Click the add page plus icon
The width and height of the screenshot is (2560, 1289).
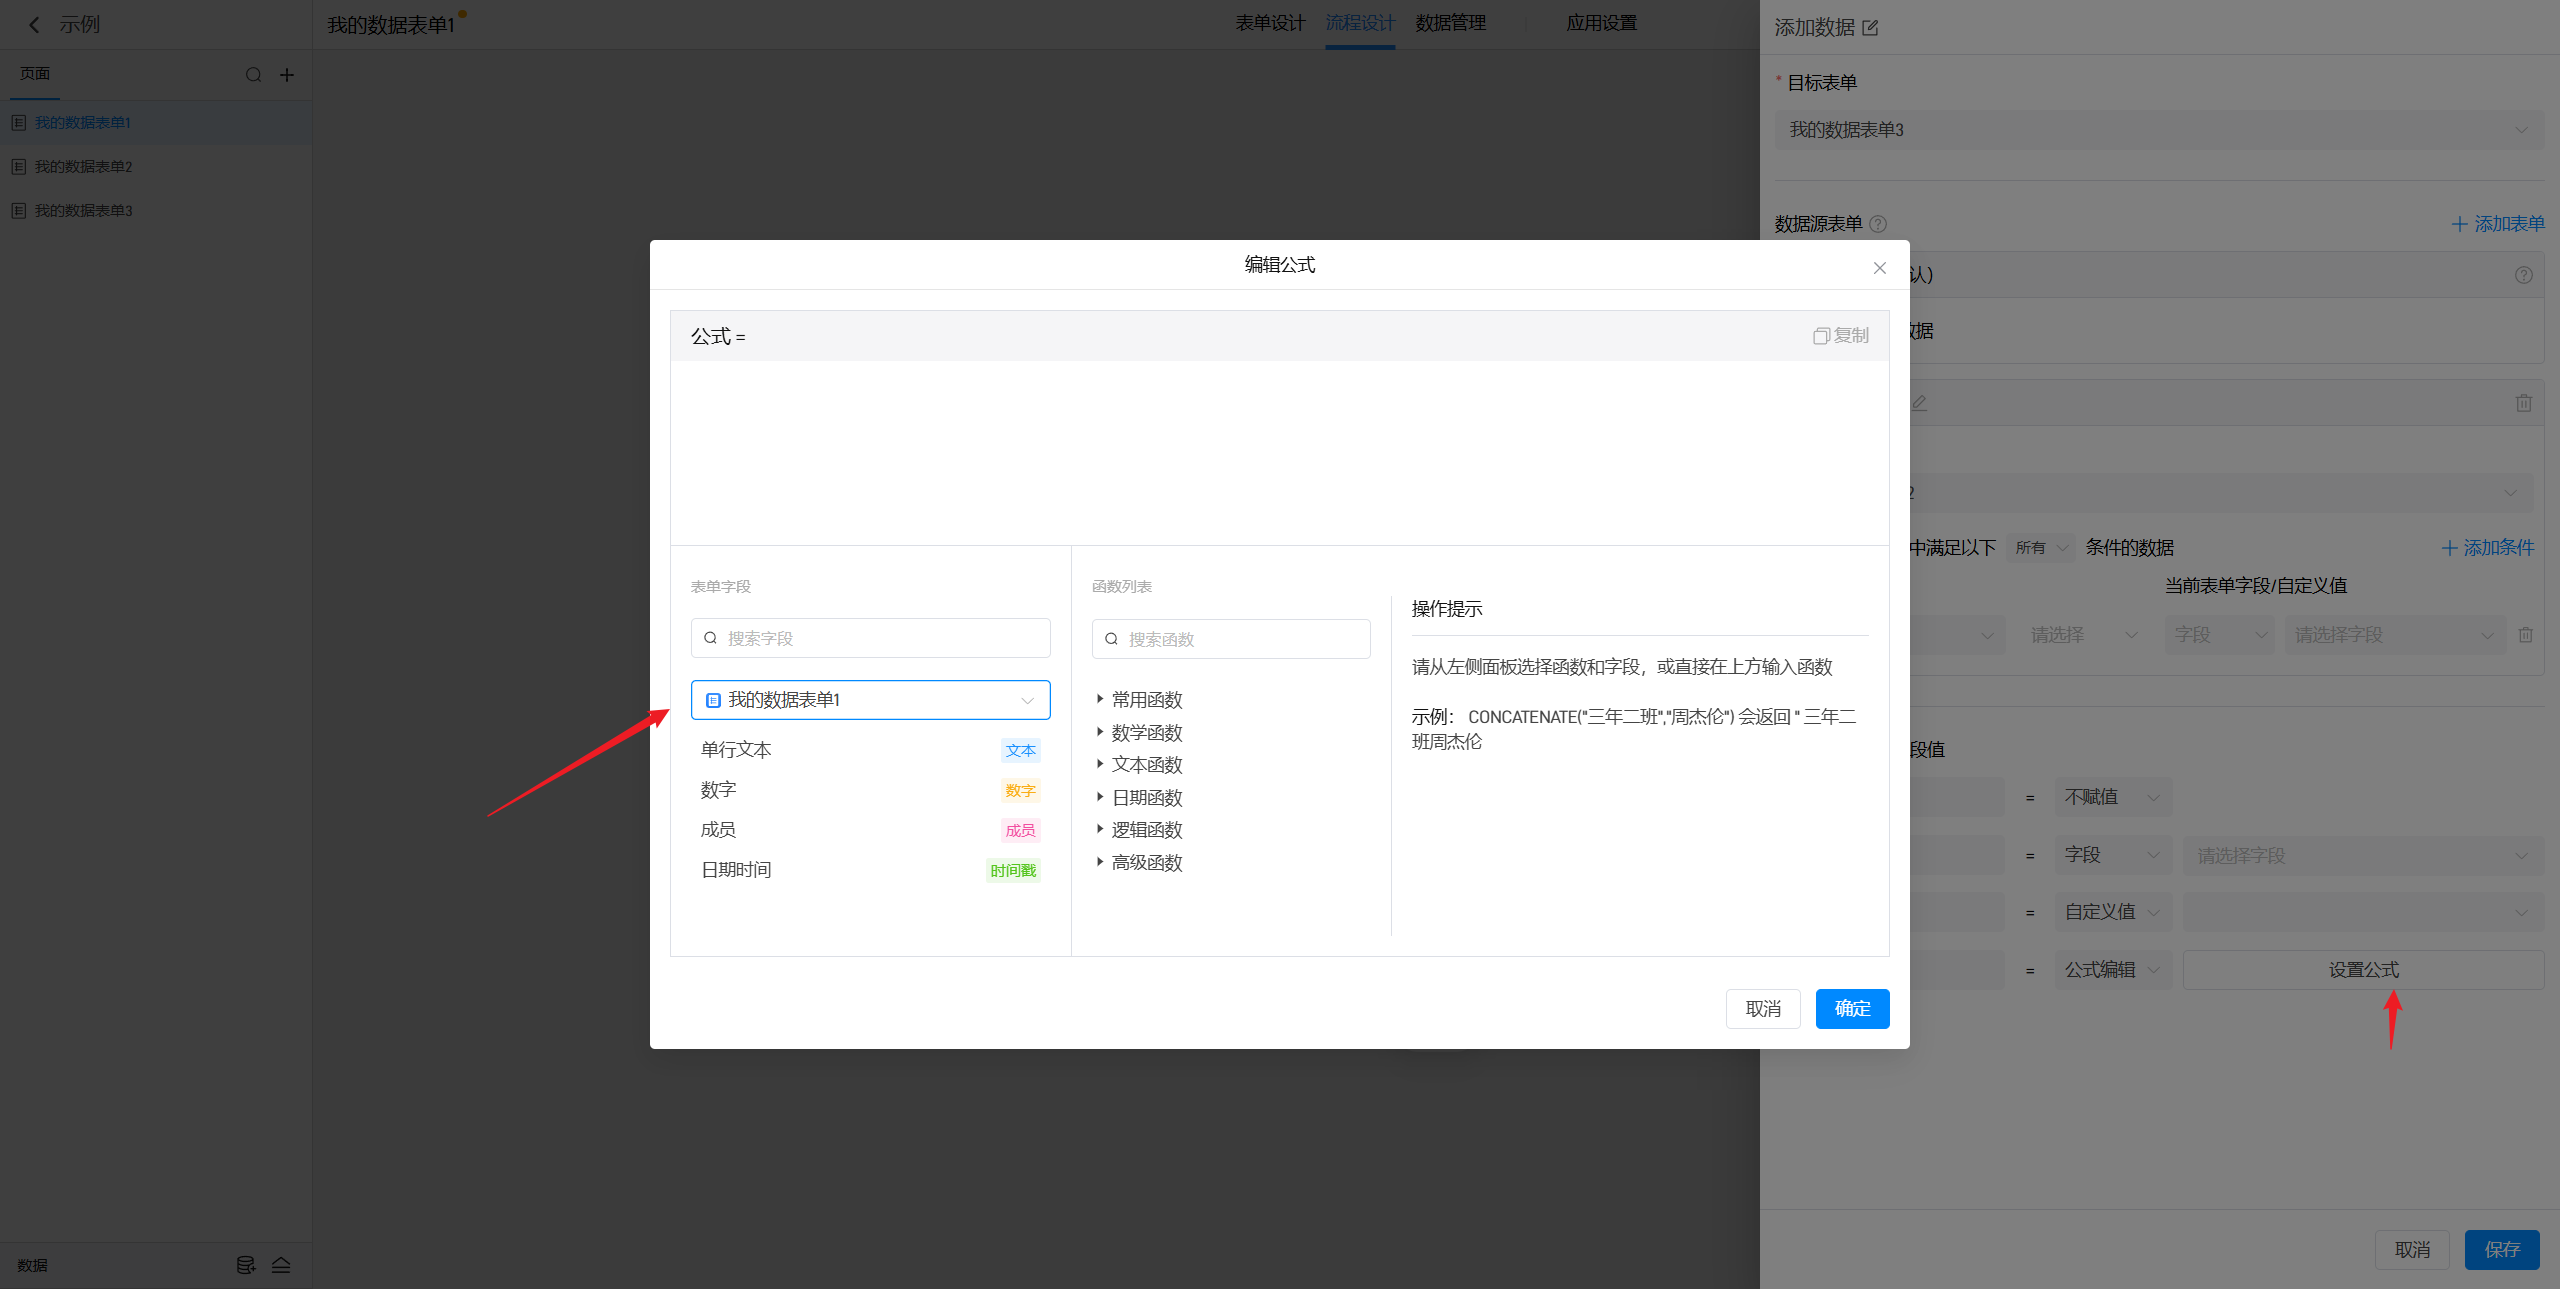point(287,75)
